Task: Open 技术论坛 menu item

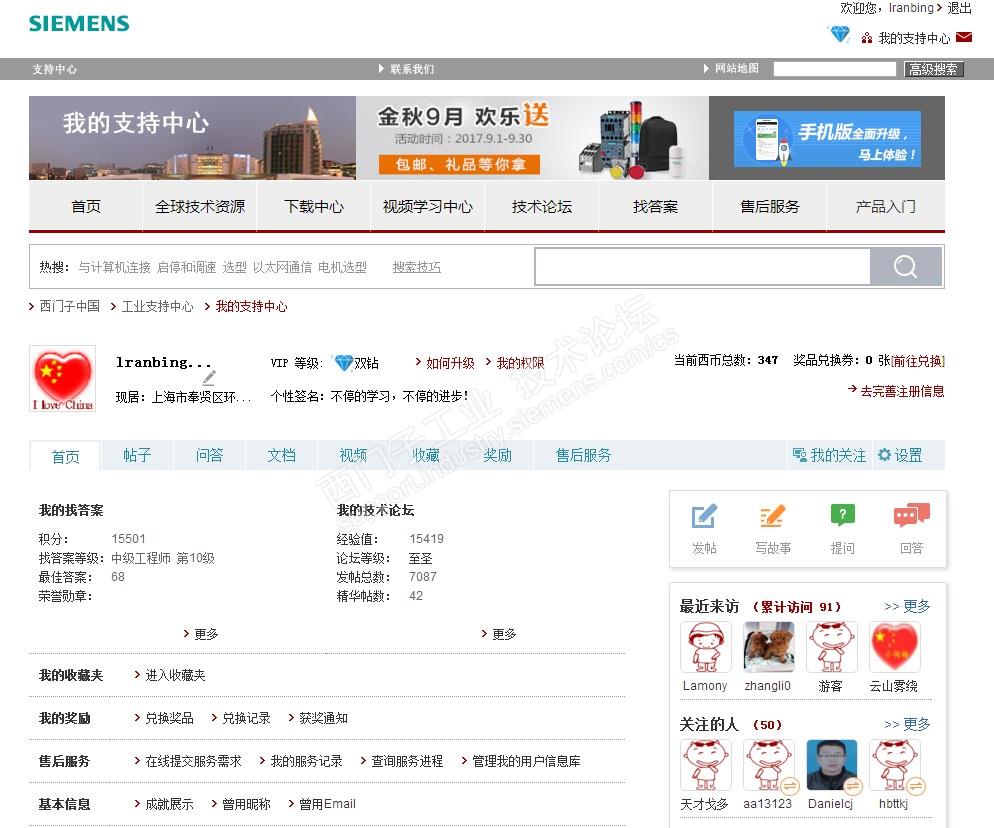Action: (541, 207)
